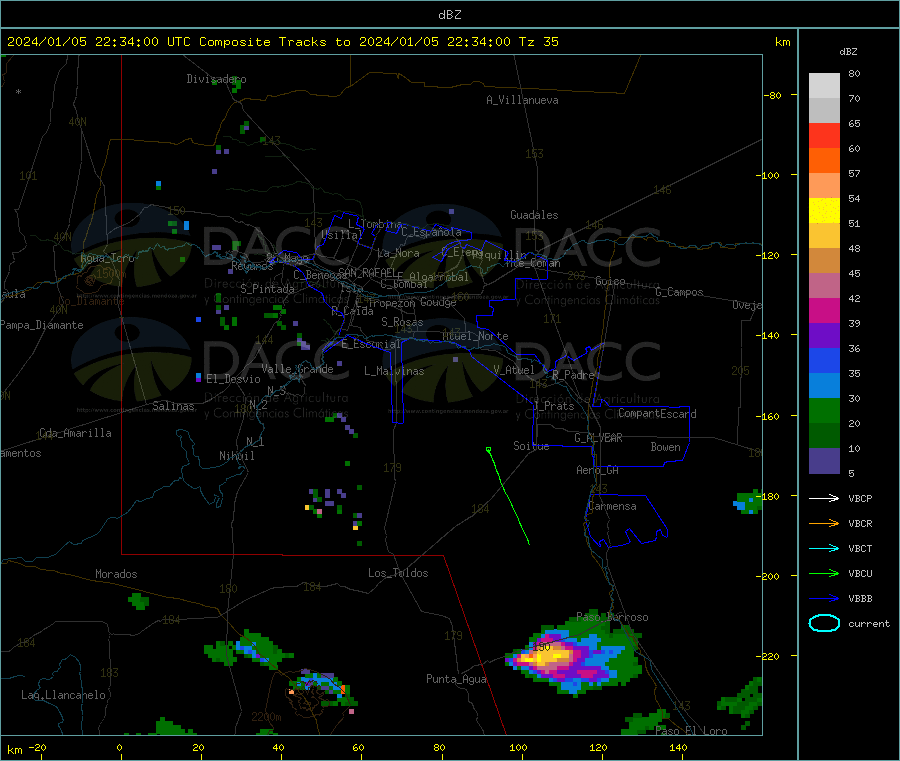Click the Guadales map label

[x=534, y=215]
